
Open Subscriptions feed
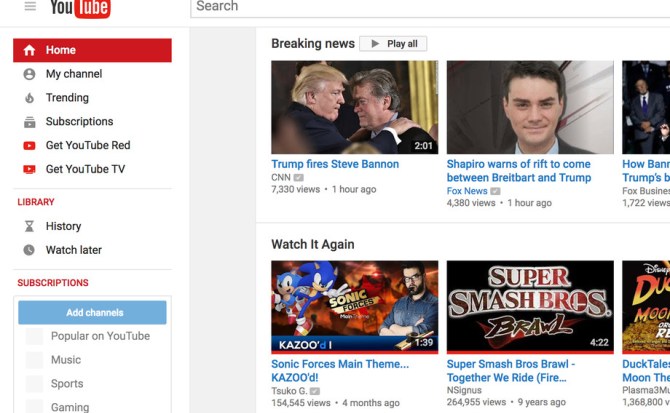pos(79,122)
